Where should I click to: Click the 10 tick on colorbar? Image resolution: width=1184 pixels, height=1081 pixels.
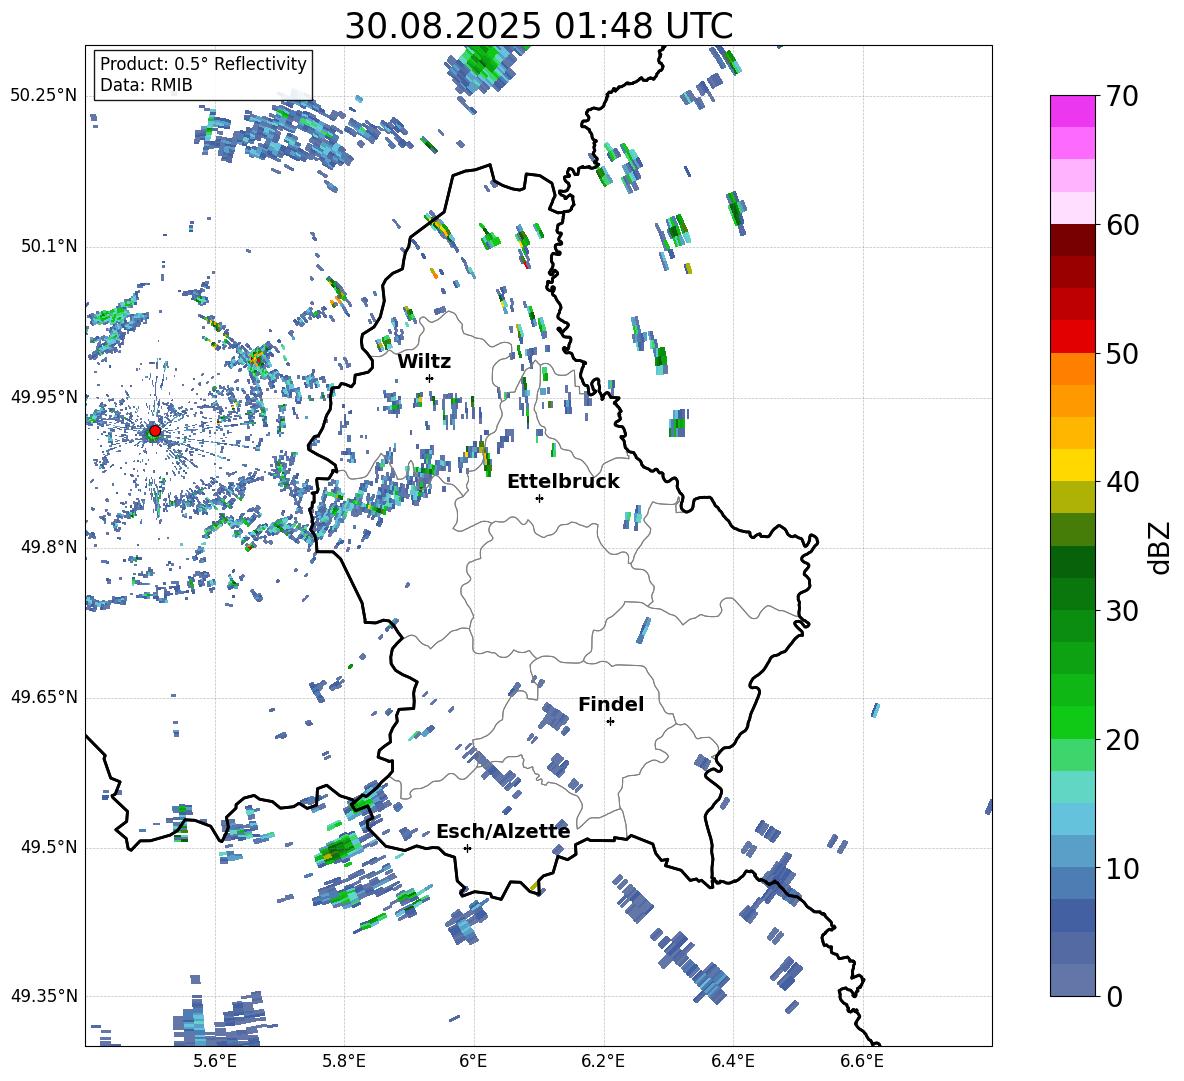tap(1121, 869)
